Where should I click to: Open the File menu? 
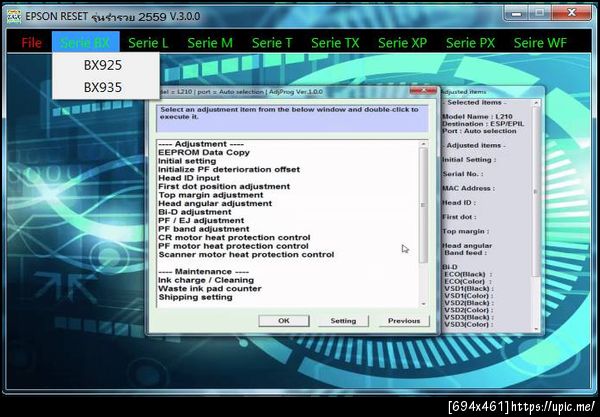click(31, 42)
